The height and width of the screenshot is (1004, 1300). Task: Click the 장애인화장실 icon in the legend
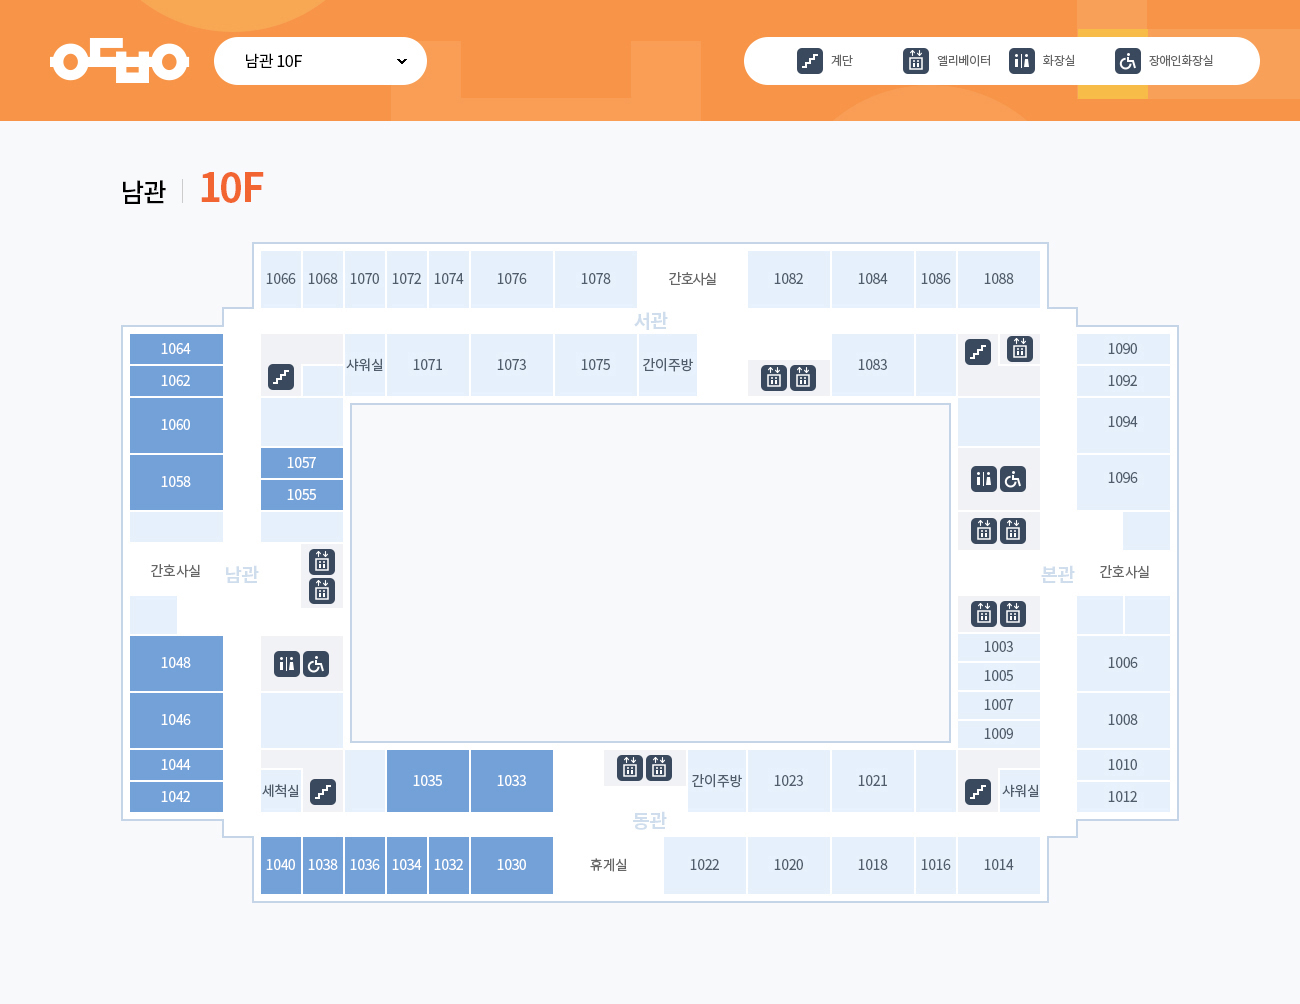click(x=1128, y=61)
